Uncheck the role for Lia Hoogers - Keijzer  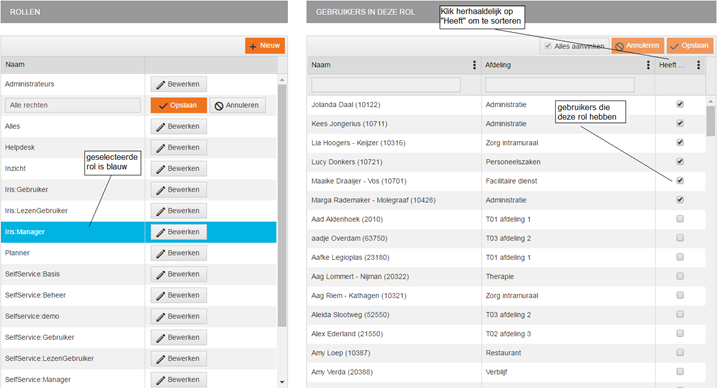680,143
